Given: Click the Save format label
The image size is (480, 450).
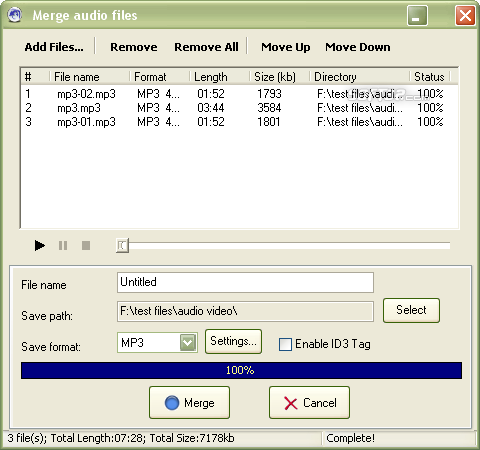Looking at the screenshot, I should pyautogui.click(x=51, y=347).
